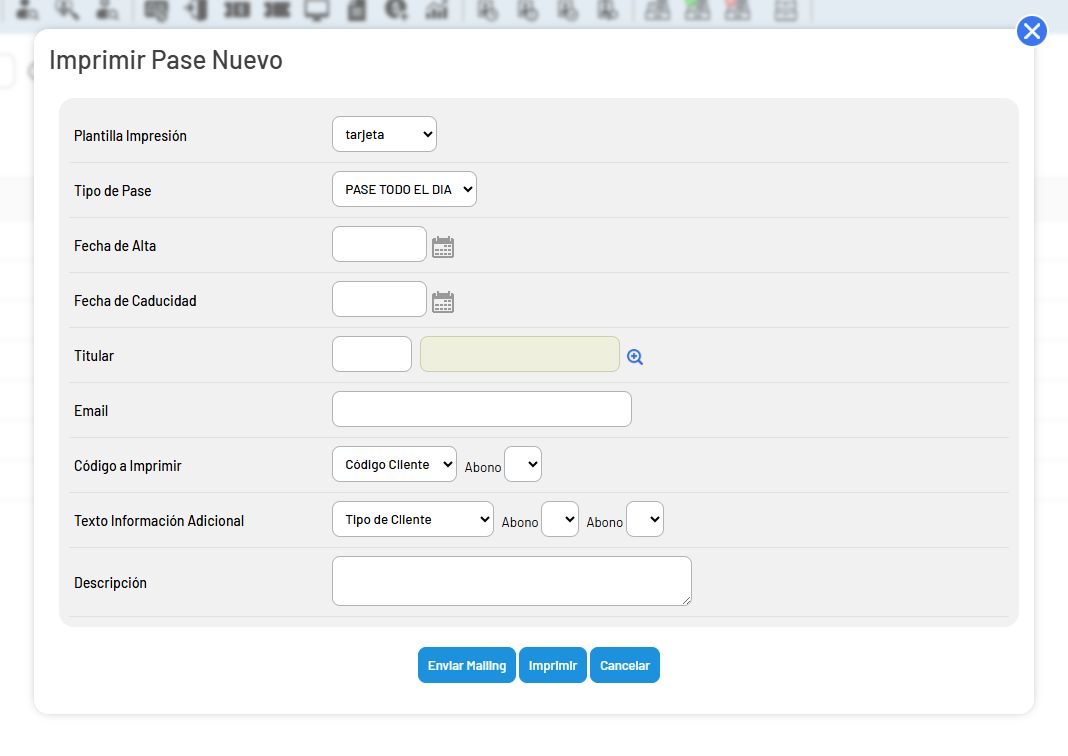Image resolution: width=1068 pixels, height=756 pixels.
Task: Click the Plantilla Impresión label
Action: (130, 136)
